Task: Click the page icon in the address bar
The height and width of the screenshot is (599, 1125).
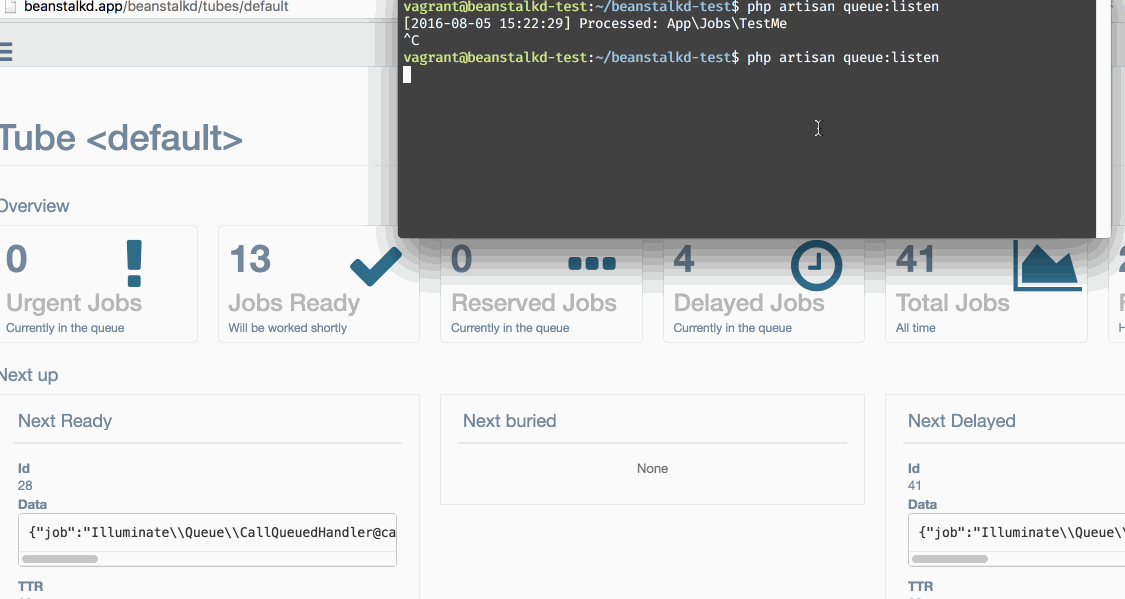Action: click(8, 7)
